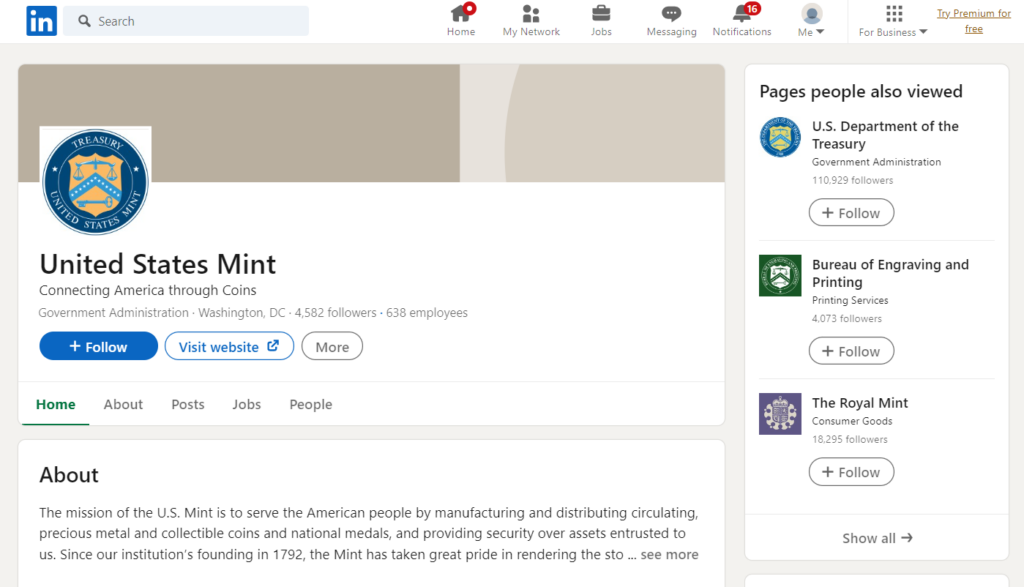Expand the For Business menu
Viewport: 1024px width, 587px height.
pos(893,21)
